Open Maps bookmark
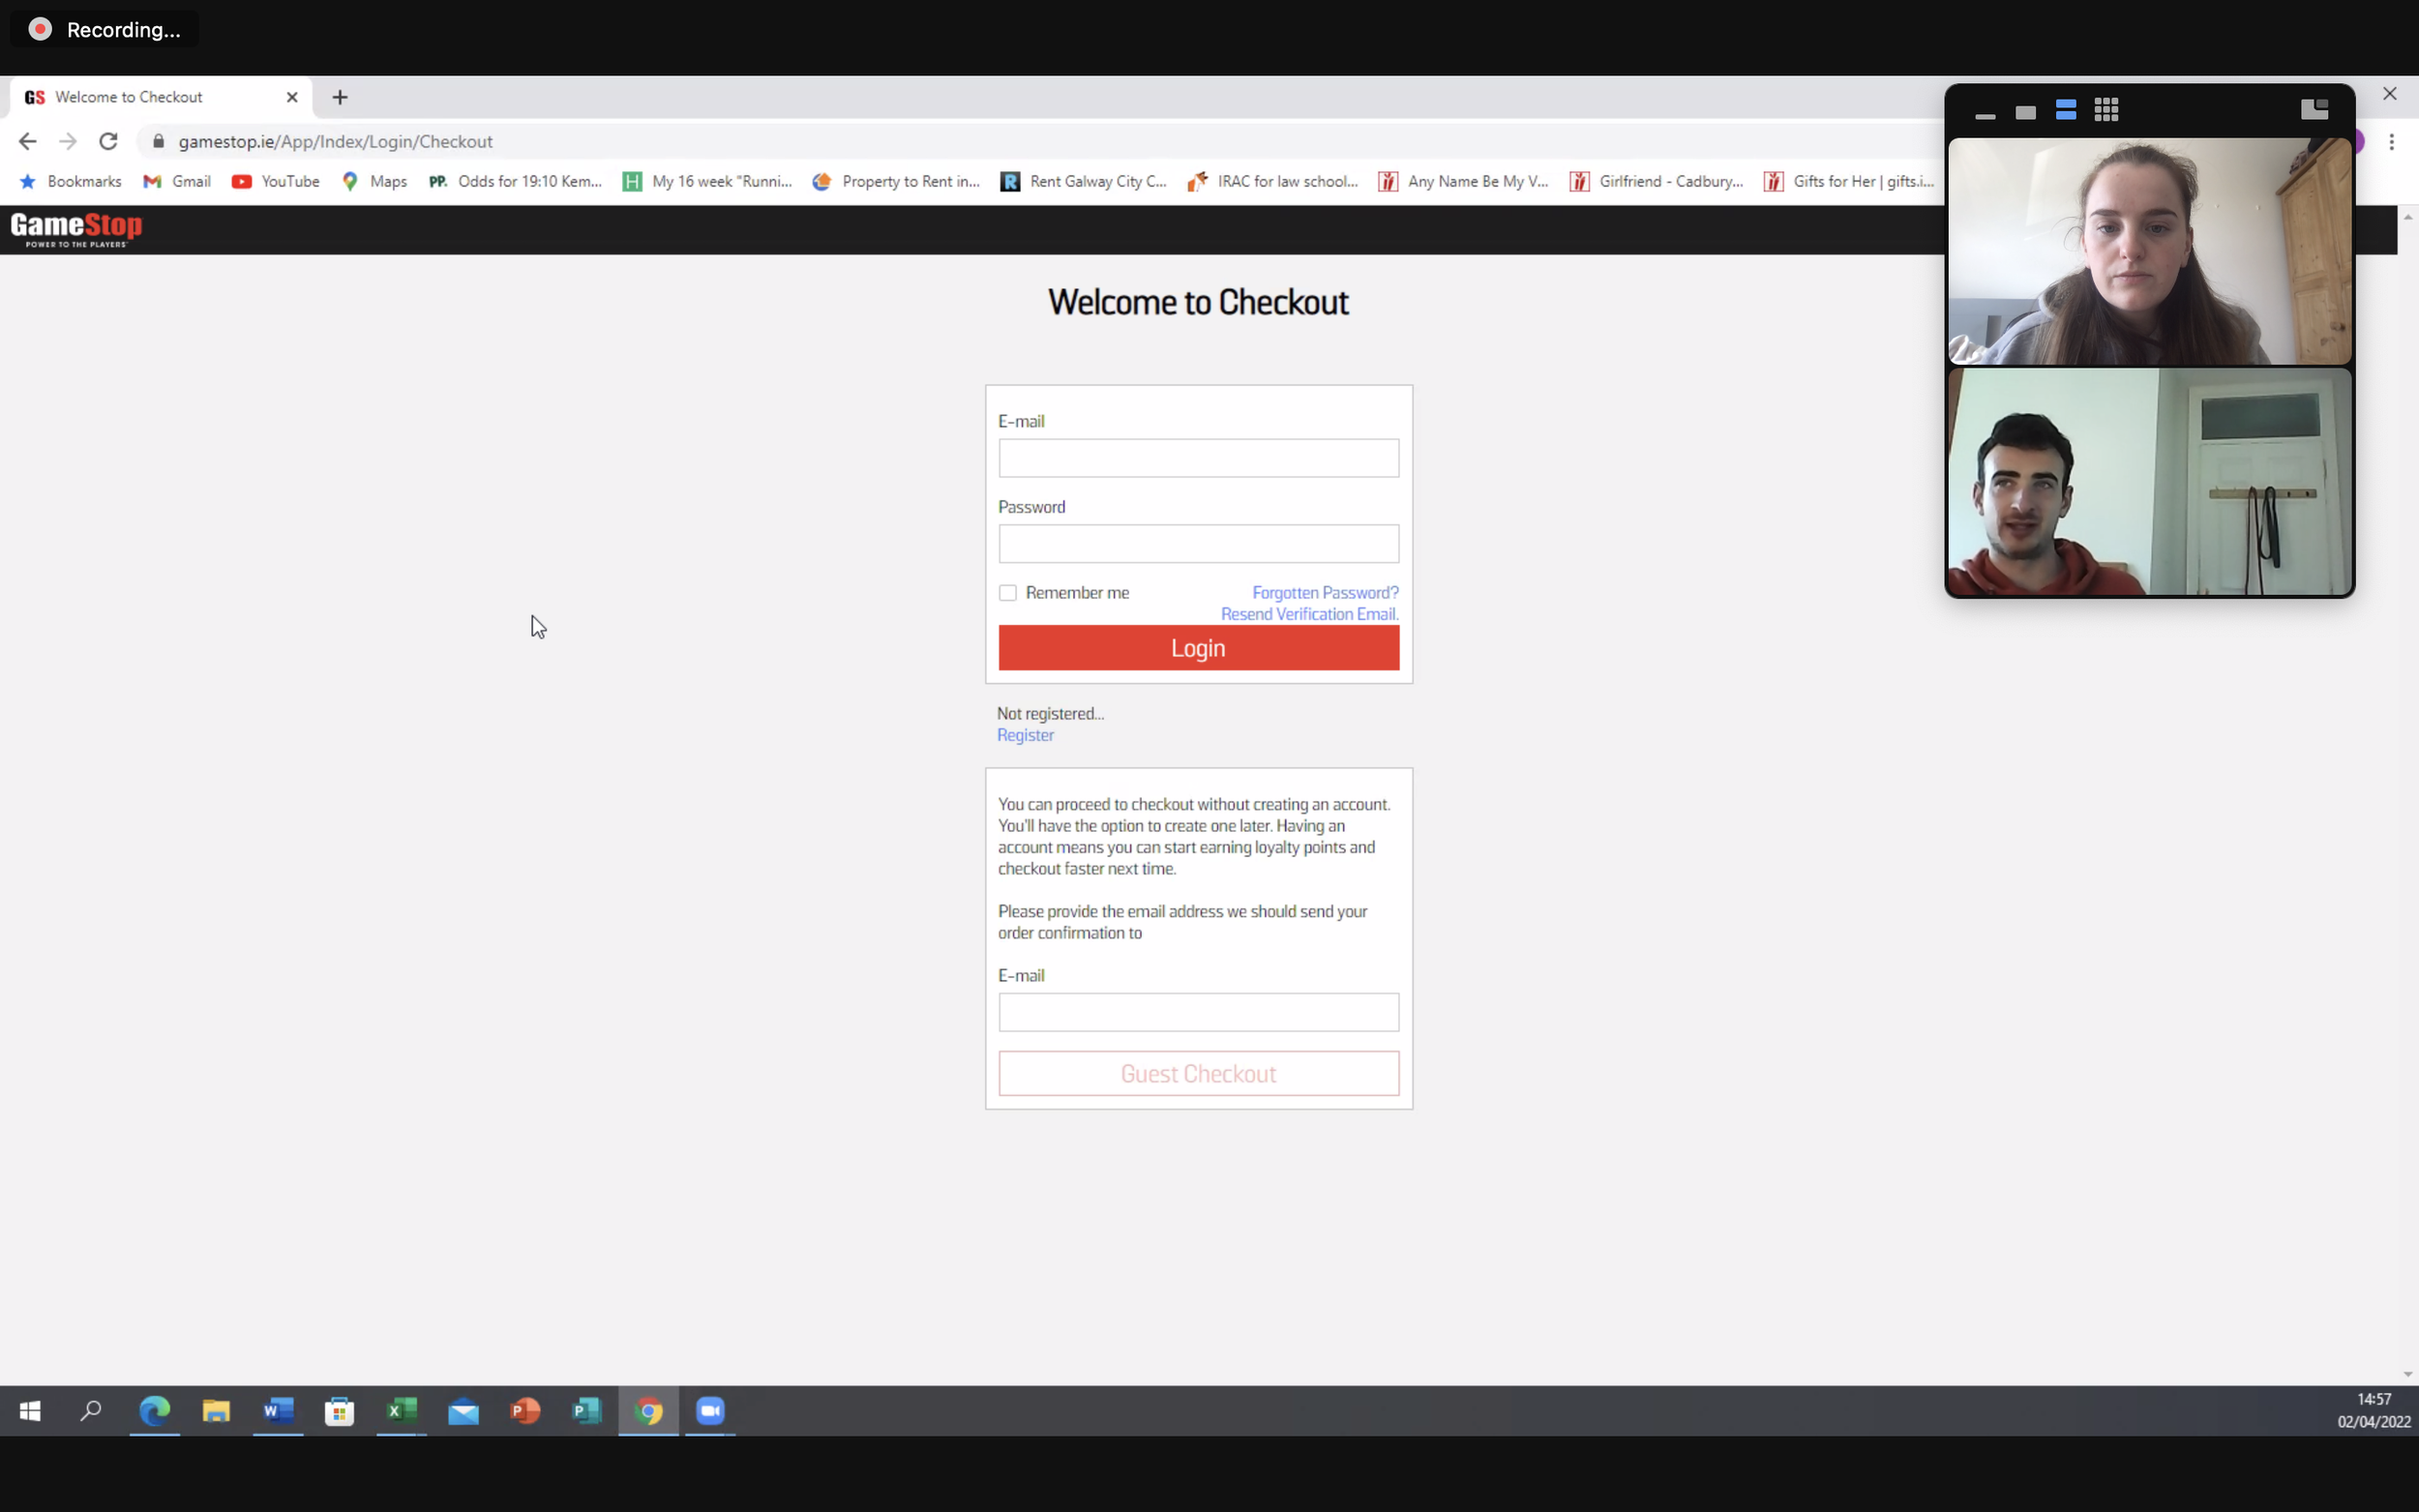Image resolution: width=2419 pixels, height=1512 pixels. (x=375, y=181)
